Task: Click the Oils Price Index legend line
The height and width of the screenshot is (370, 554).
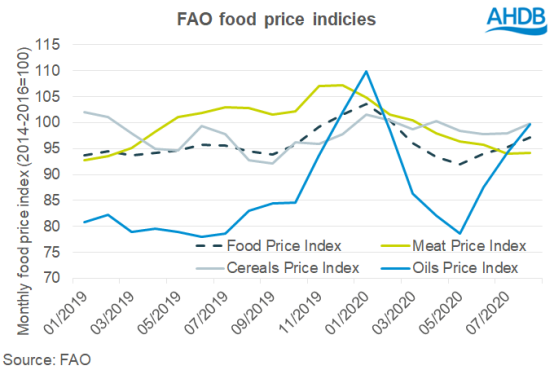Action: tap(395, 268)
